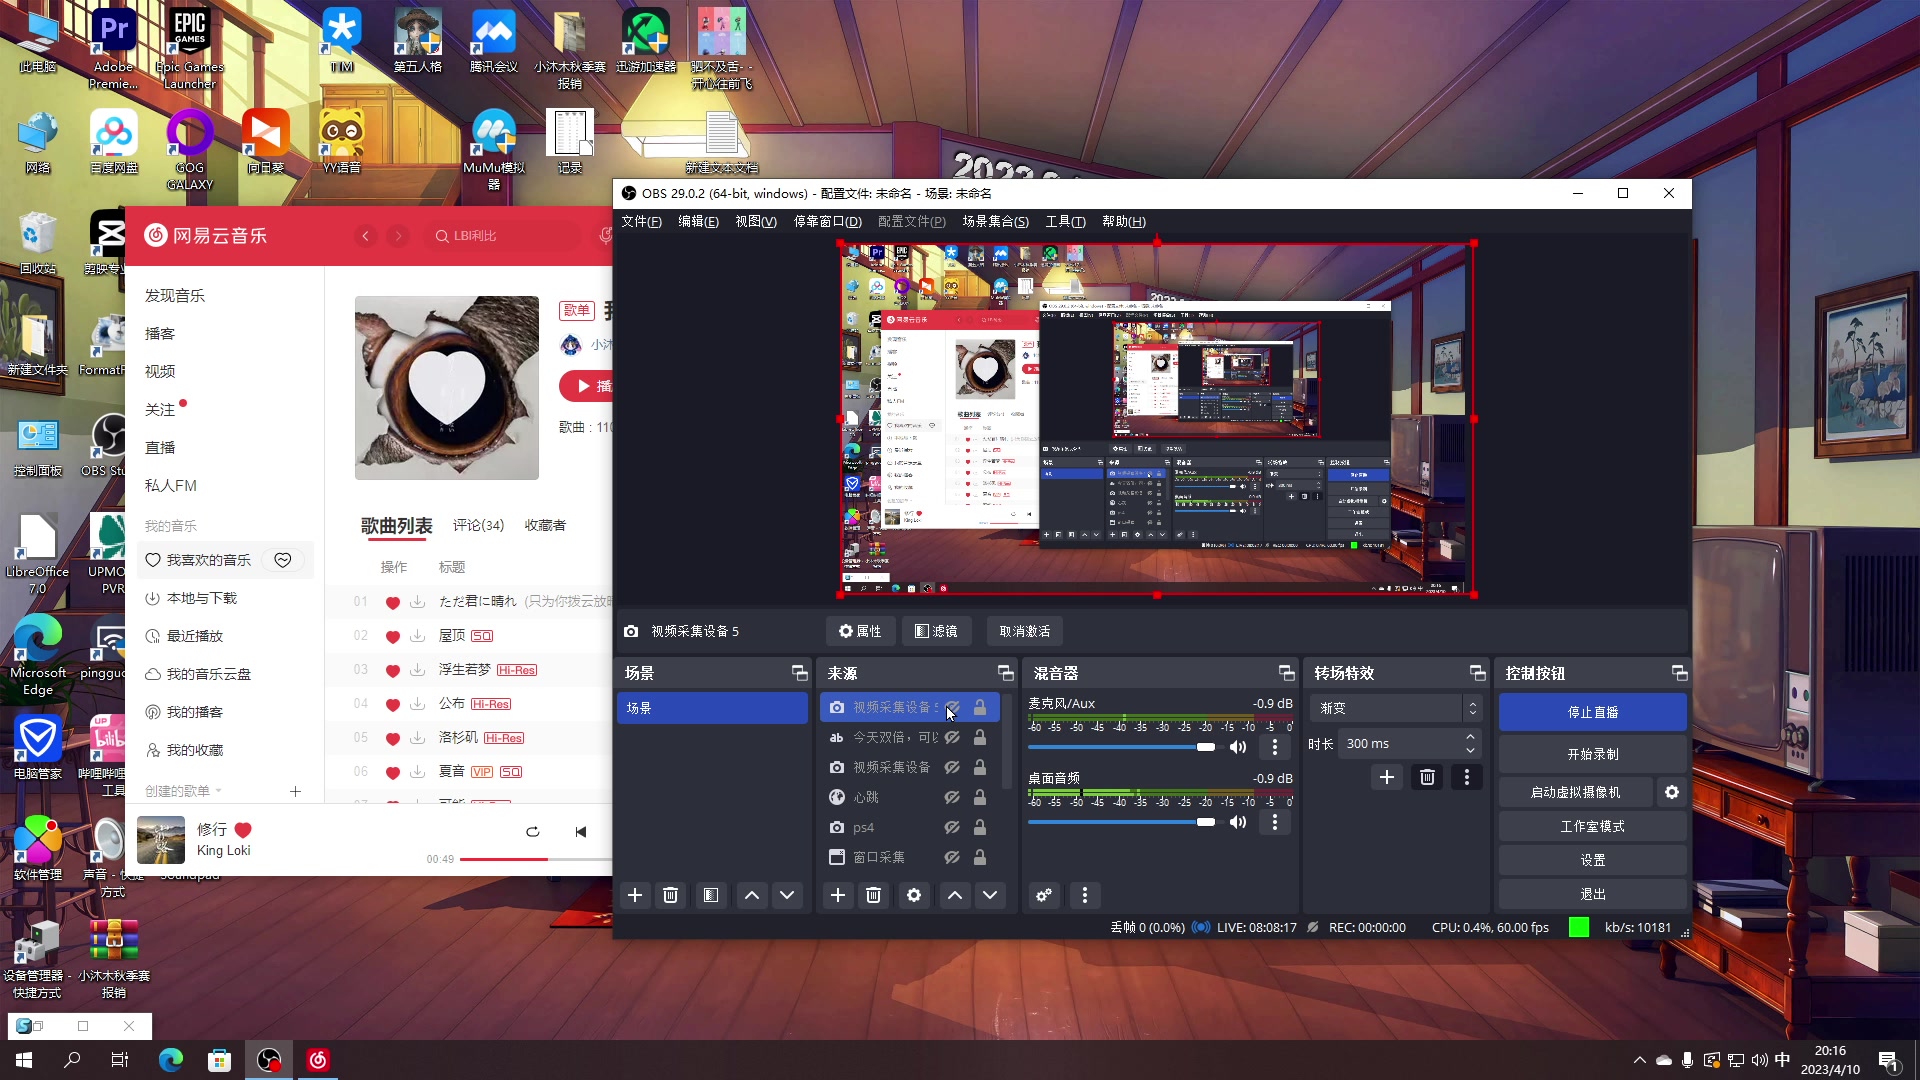This screenshot has height=1080, width=1920.
Task: Toggle visibility of ps4 source
Action: (952, 827)
